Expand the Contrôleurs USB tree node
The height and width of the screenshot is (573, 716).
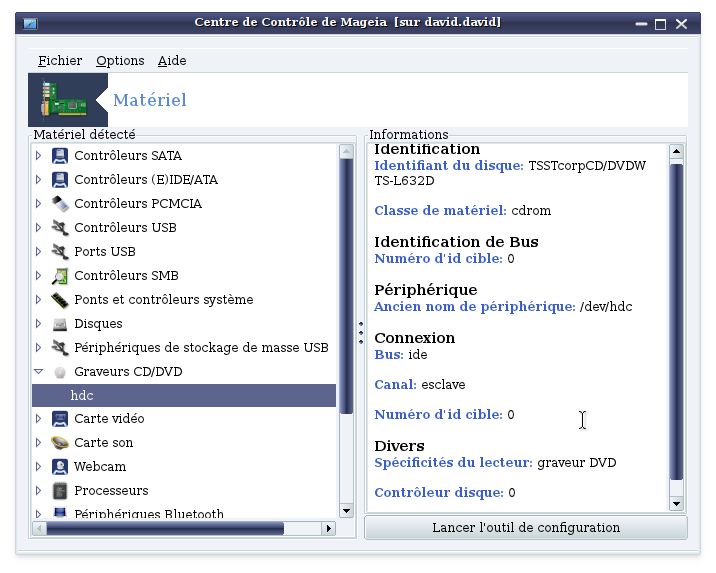coord(38,227)
